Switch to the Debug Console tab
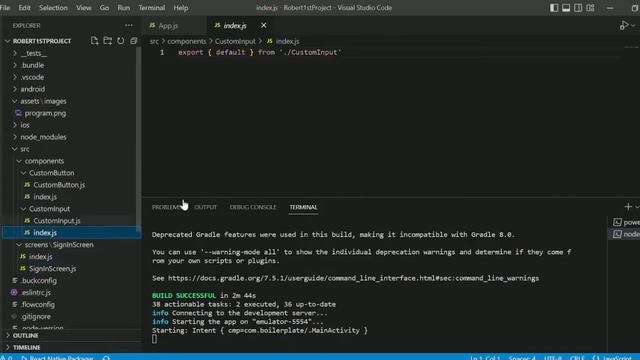This screenshot has height=360, width=640. (x=253, y=207)
